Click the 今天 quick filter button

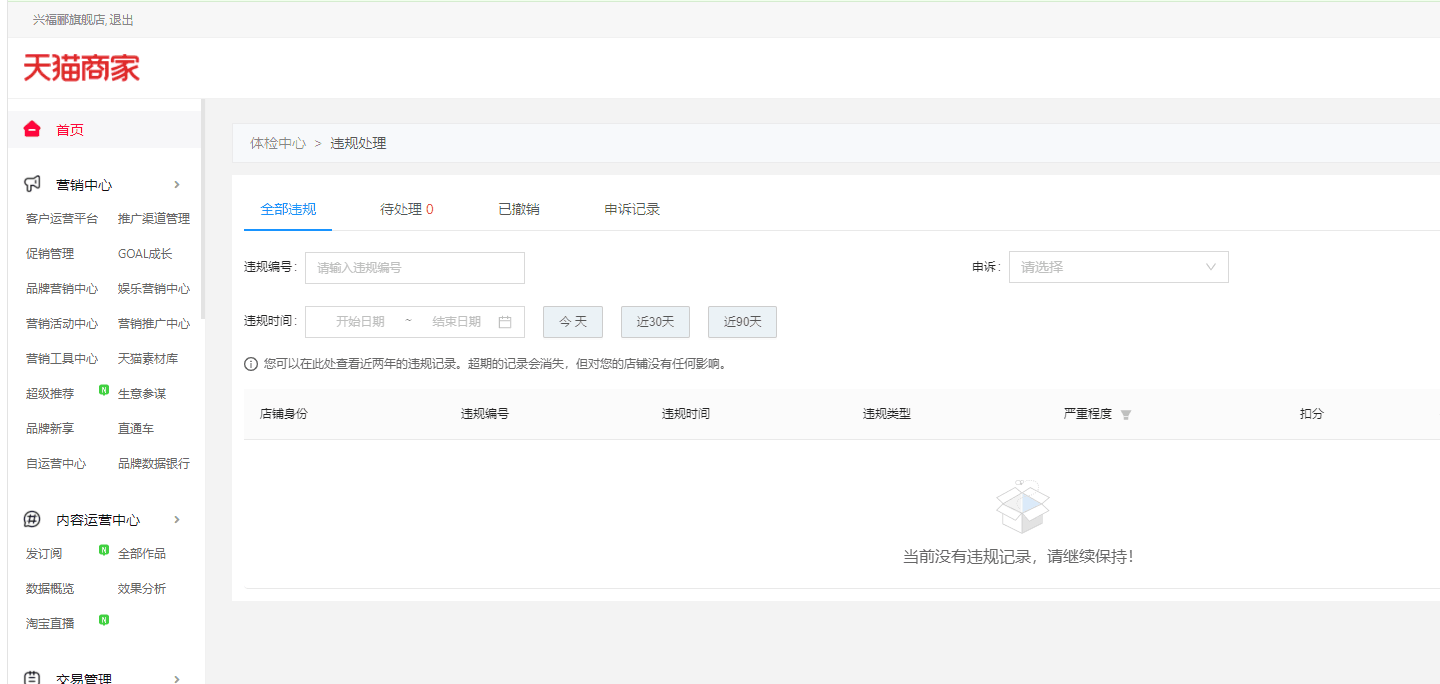click(x=573, y=322)
